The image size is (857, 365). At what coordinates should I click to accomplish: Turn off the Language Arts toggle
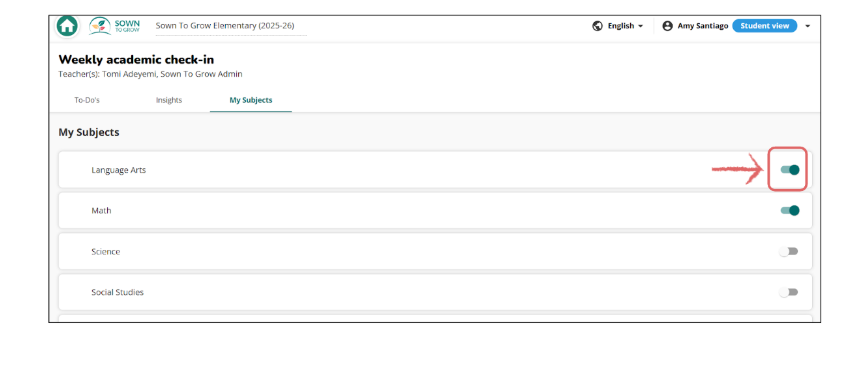point(790,170)
